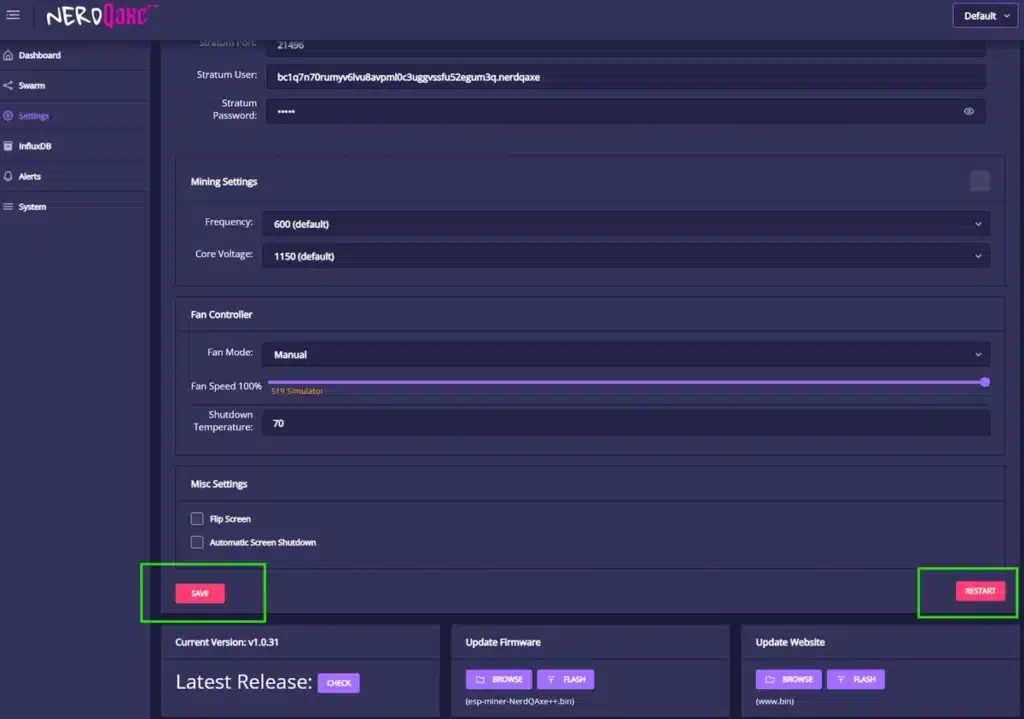Open the Fan Mode dropdown
1024x719 pixels.
(625, 354)
